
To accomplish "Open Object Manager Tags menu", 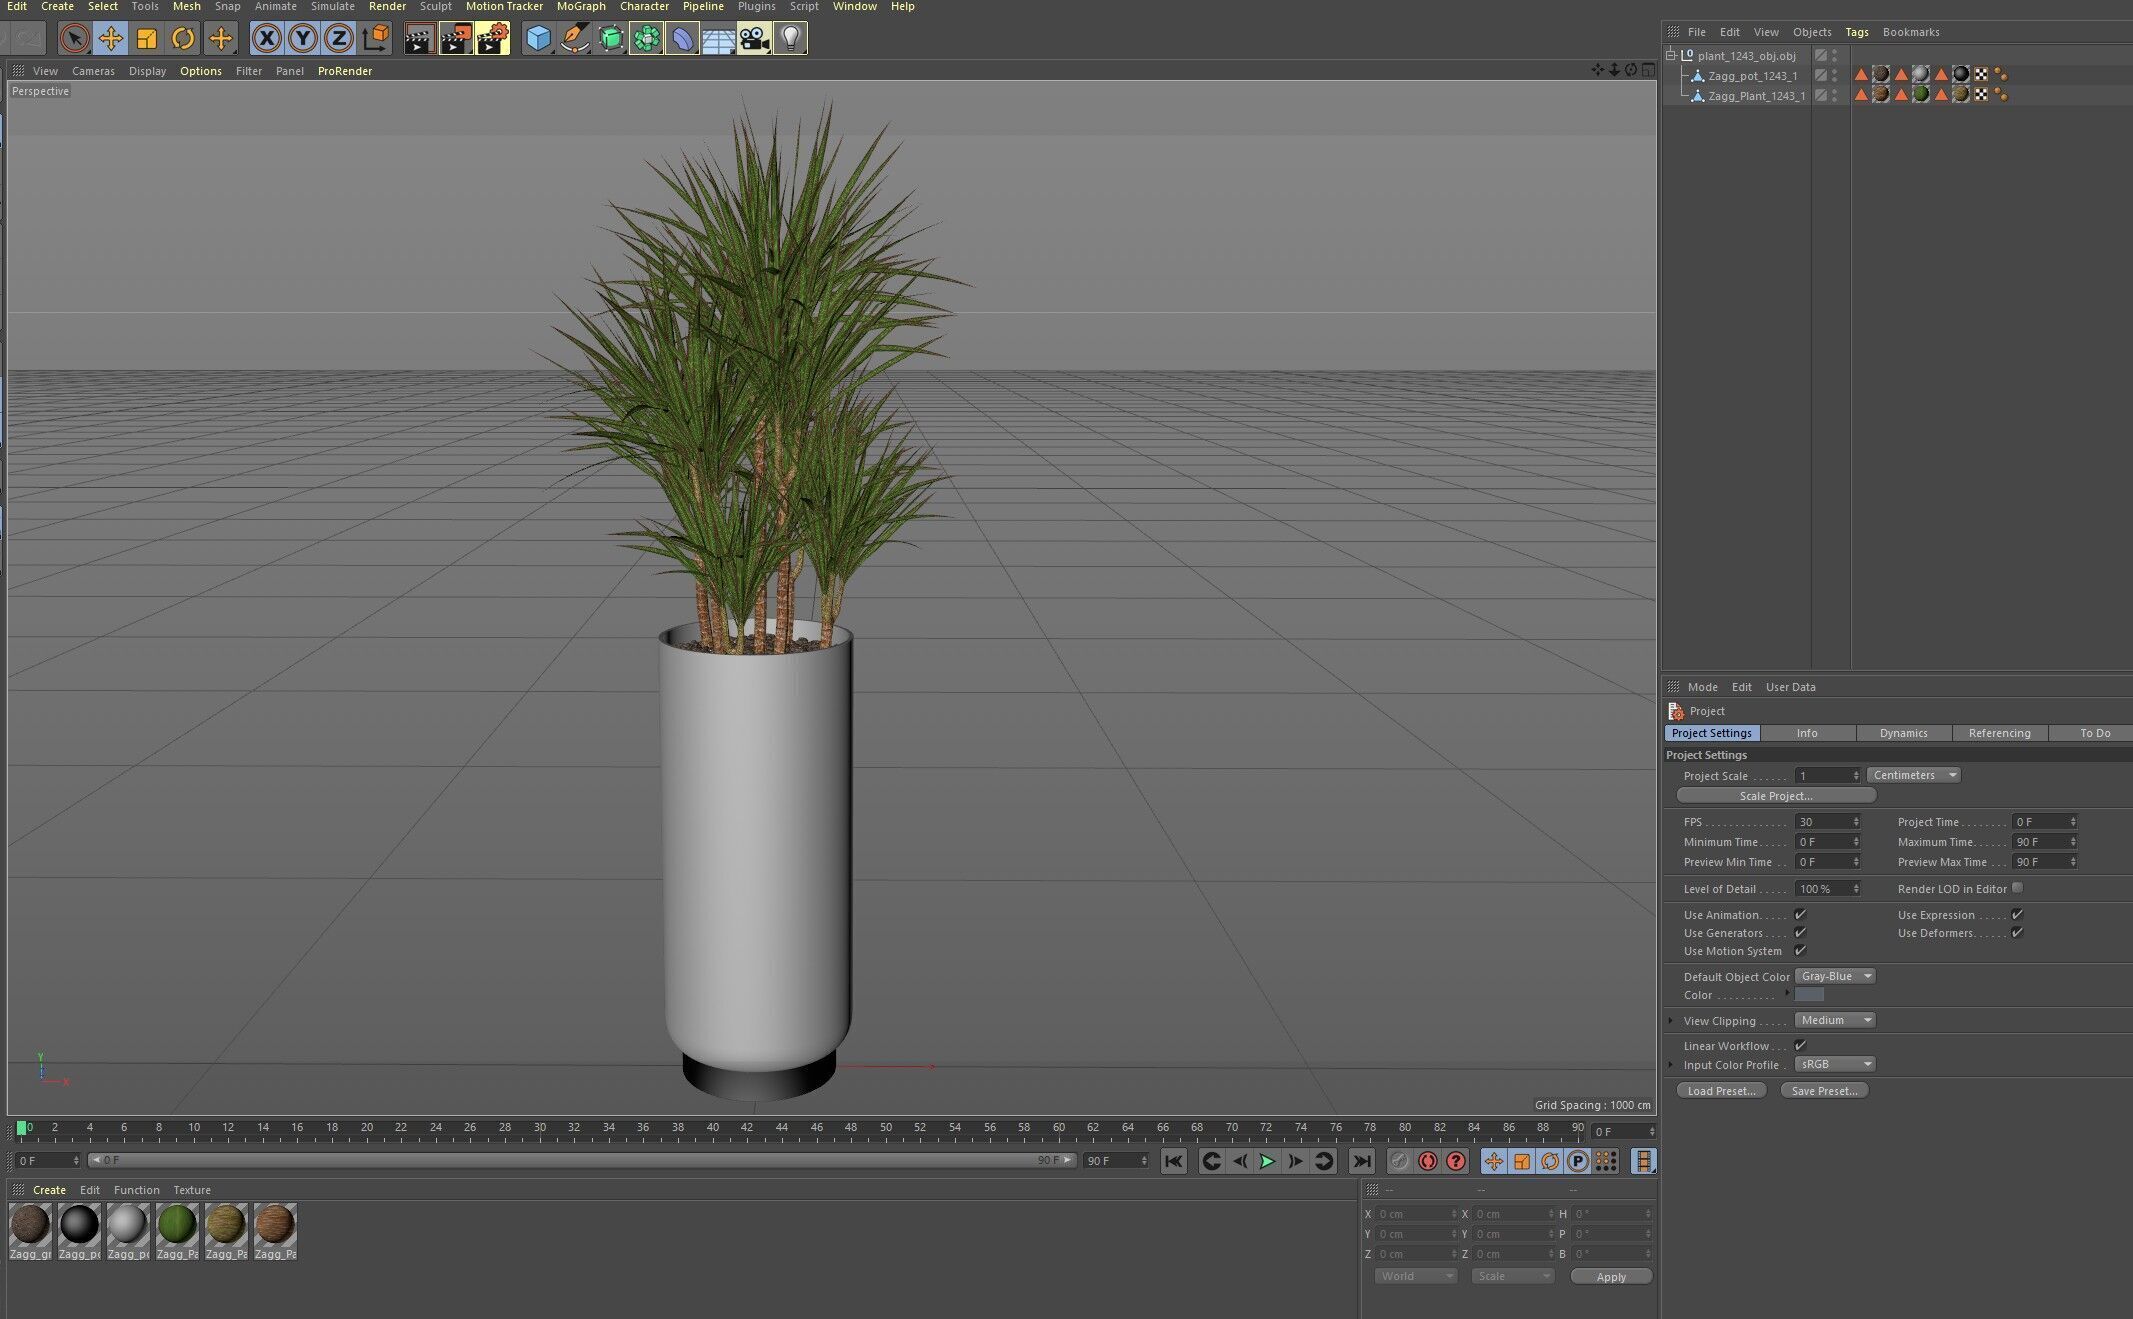I will [x=1857, y=32].
